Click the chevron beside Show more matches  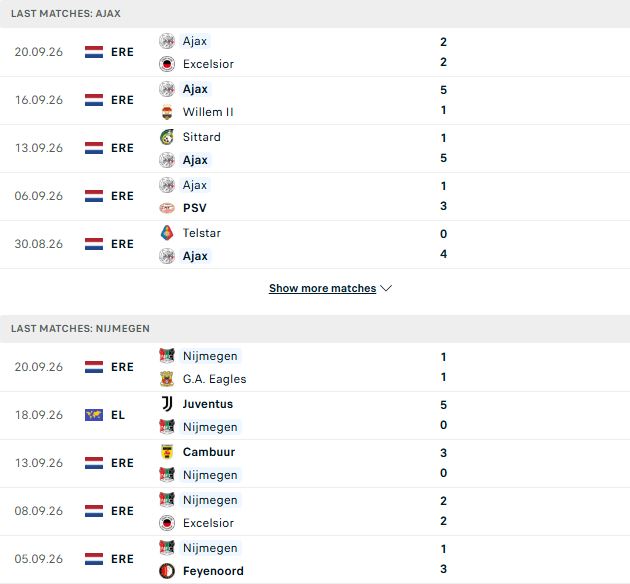point(386,288)
